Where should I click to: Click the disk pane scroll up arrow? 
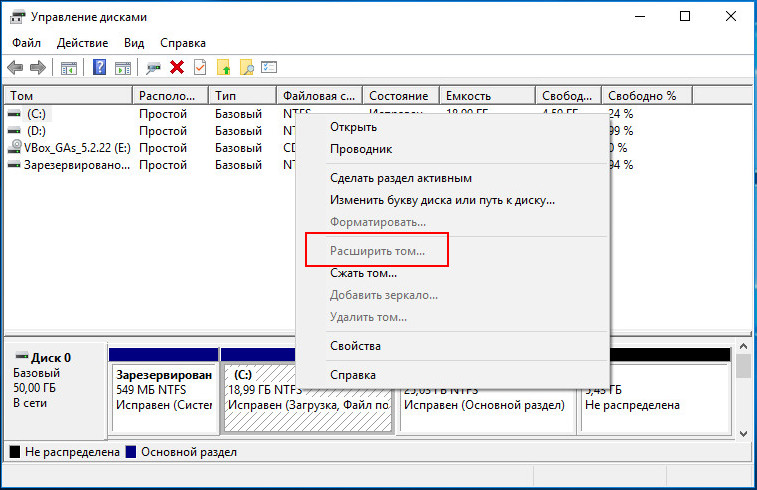743,346
